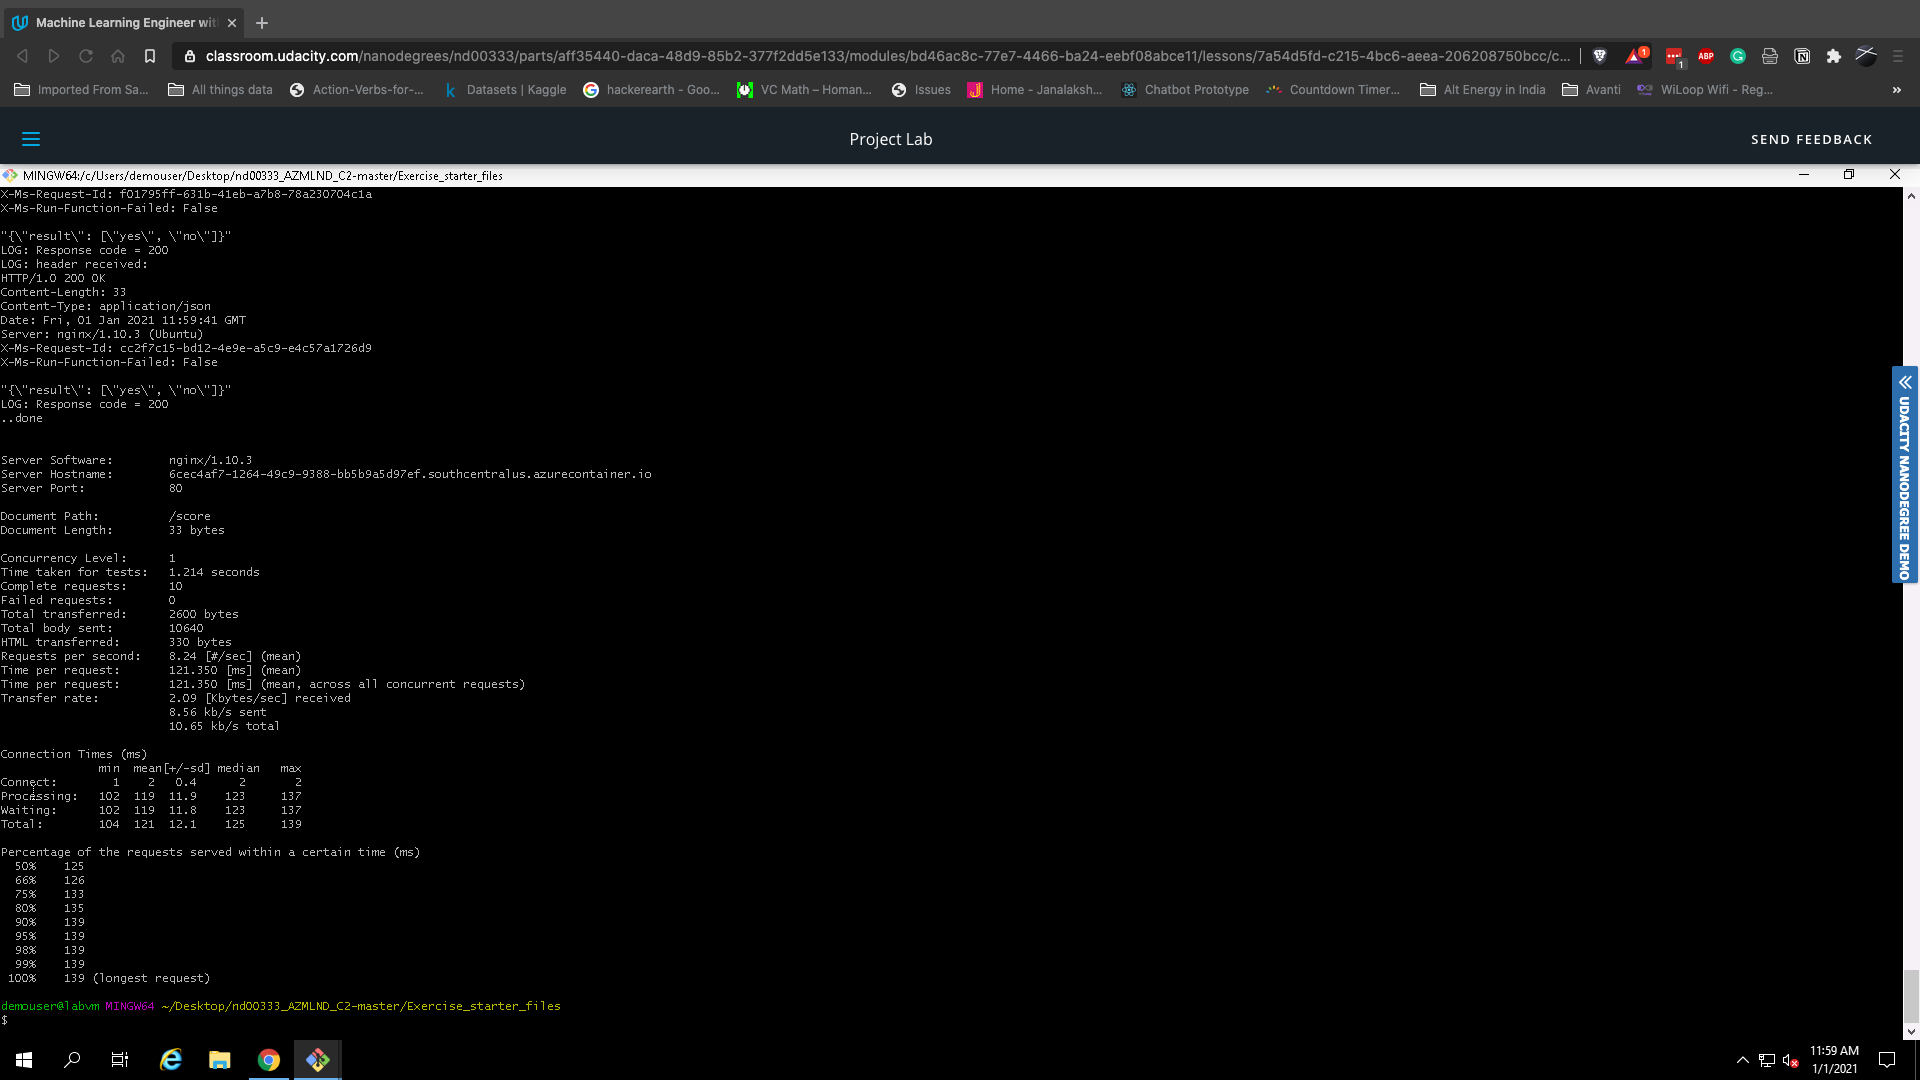Click SEND FEEDBACK

pos(1811,139)
